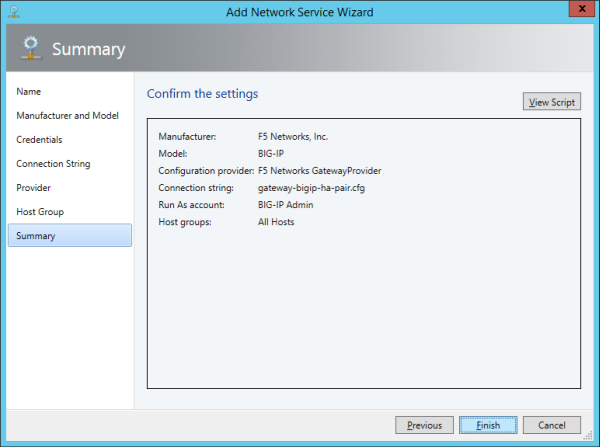The image size is (600, 447).
Task: Select the Summary step in the sidebar
Action: 36,236
